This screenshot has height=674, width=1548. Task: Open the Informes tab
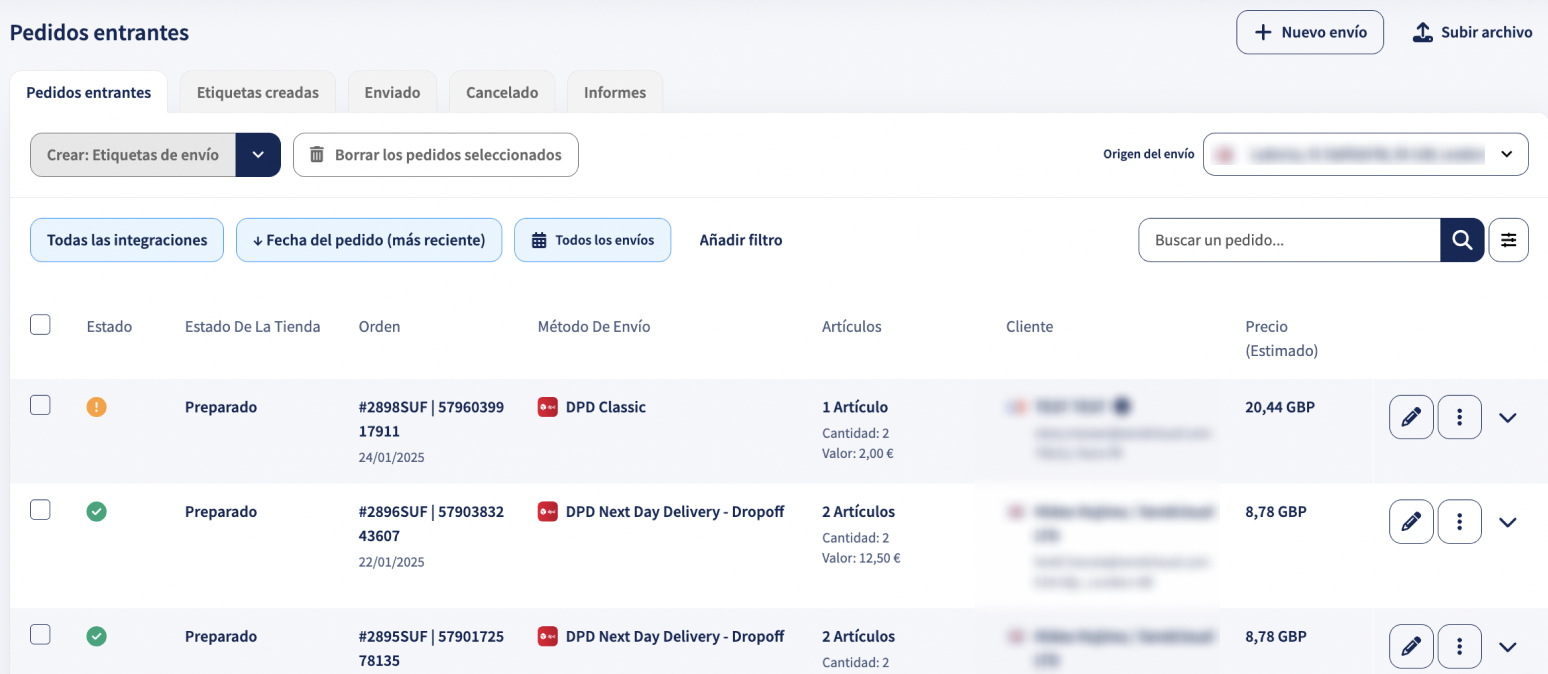point(615,92)
